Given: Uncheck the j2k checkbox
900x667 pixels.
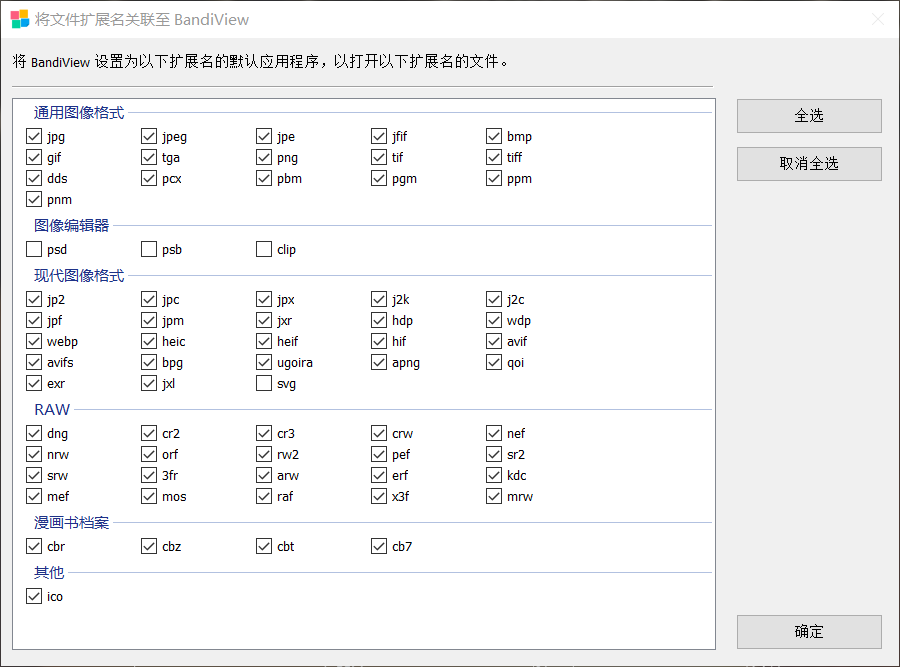Looking at the screenshot, I should click(x=379, y=299).
